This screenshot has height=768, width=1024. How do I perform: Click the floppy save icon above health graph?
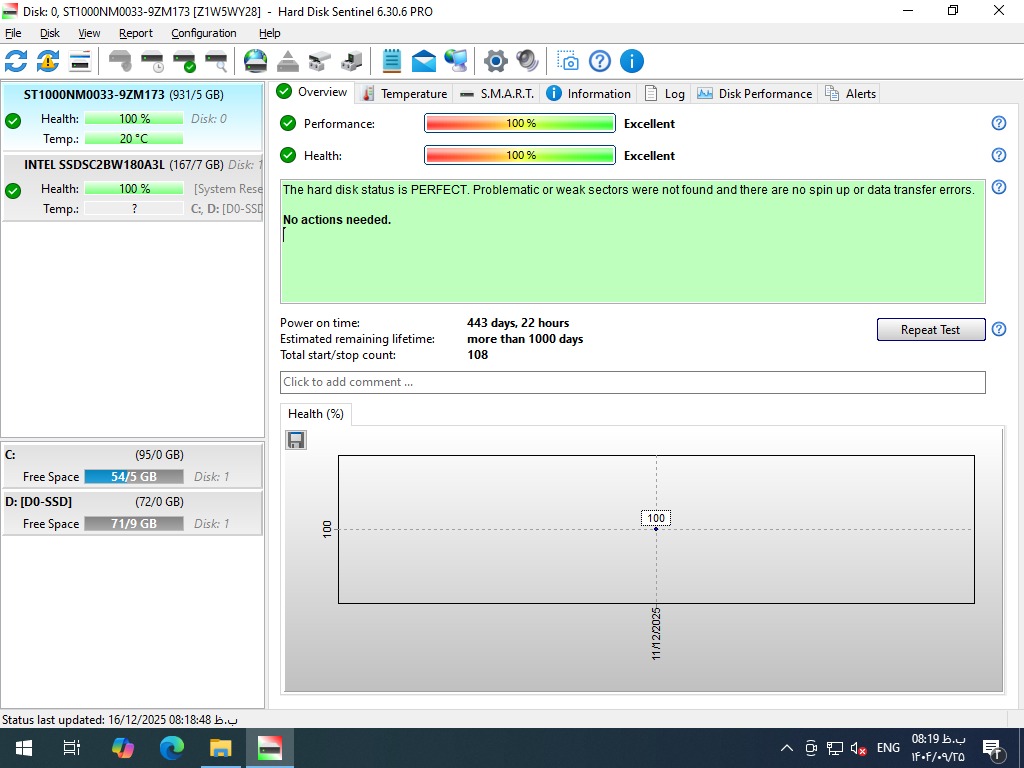click(296, 440)
